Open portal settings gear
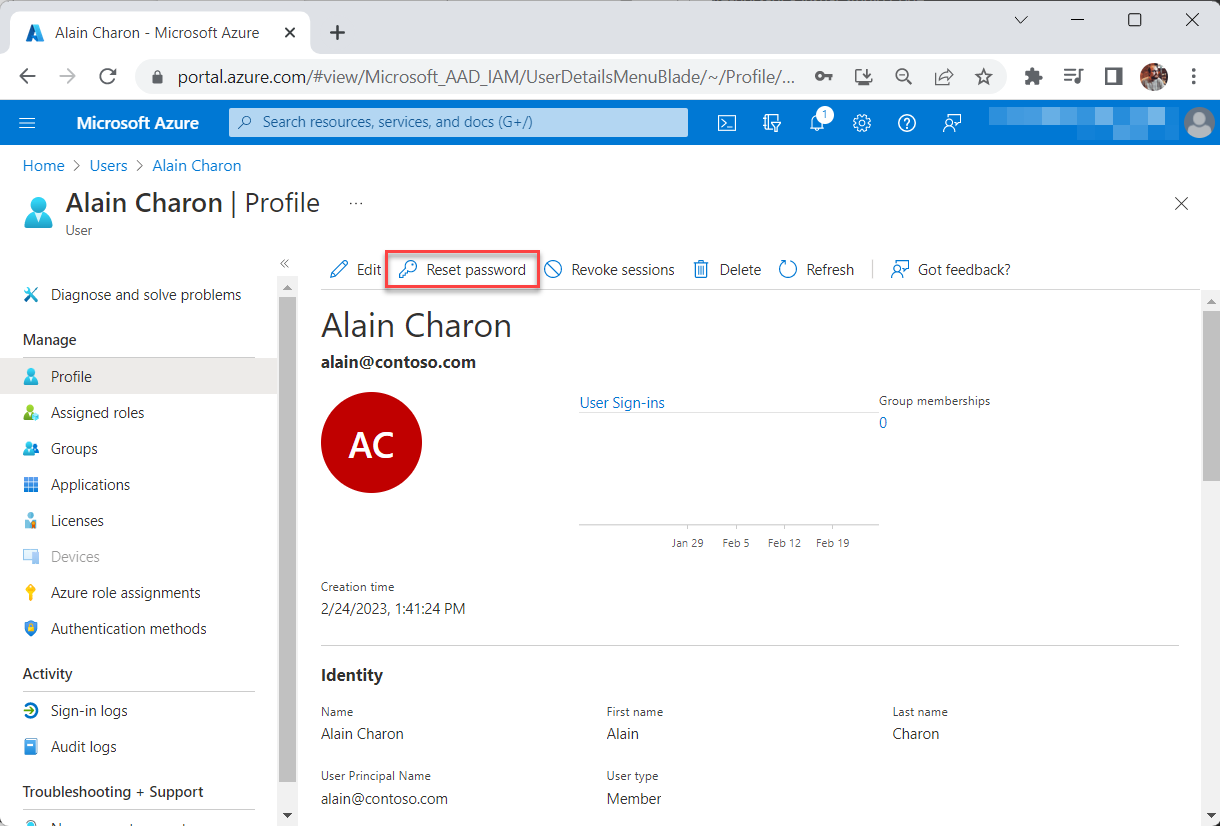The image size is (1220, 826). tap(862, 123)
